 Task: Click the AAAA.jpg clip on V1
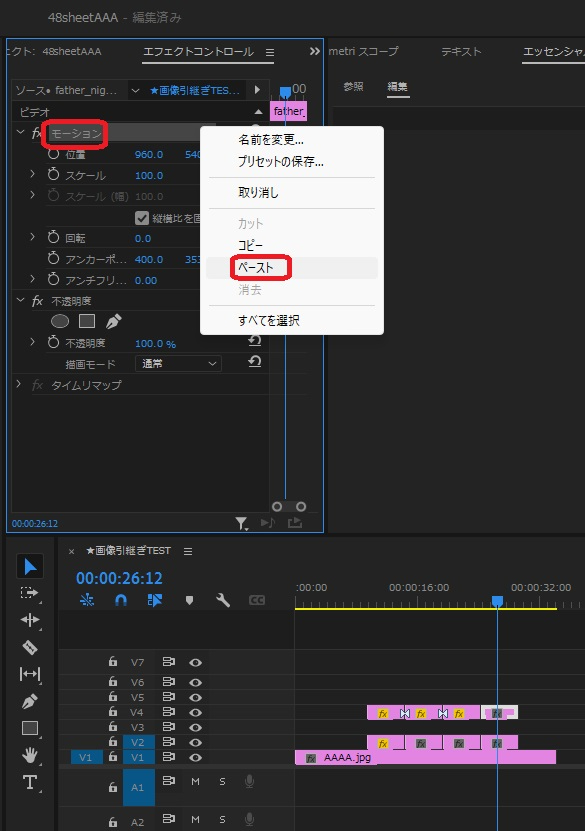pos(425,757)
